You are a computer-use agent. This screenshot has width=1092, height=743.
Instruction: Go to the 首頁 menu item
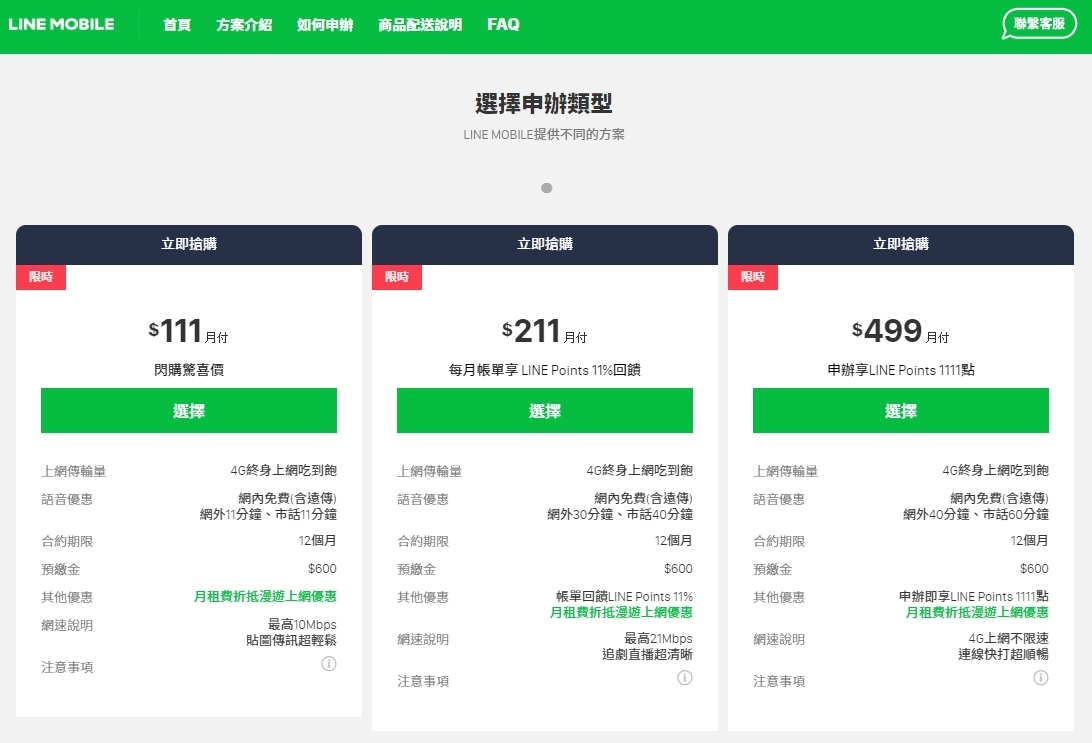pyautogui.click(x=177, y=25)
